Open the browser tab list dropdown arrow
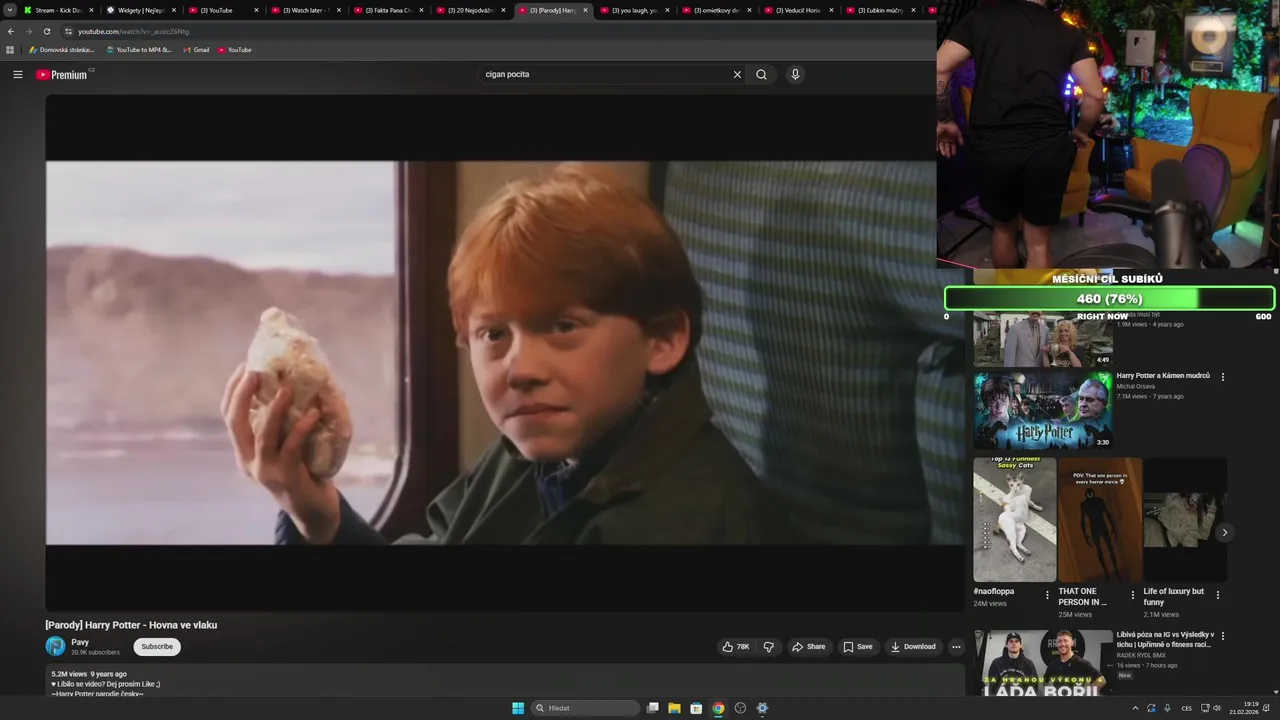The height and width of the screenshot is (720, 1280). (x=10, y=10)
